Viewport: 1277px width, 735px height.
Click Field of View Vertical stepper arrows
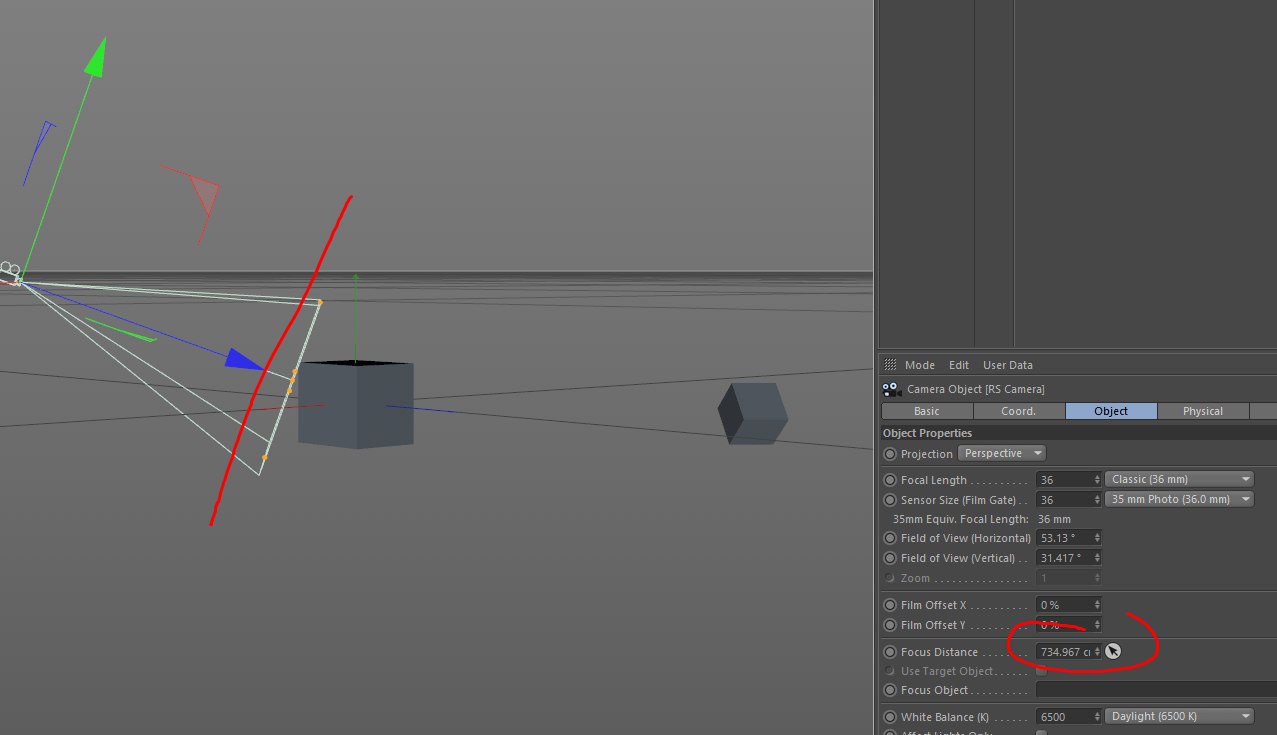[1098, 558]
